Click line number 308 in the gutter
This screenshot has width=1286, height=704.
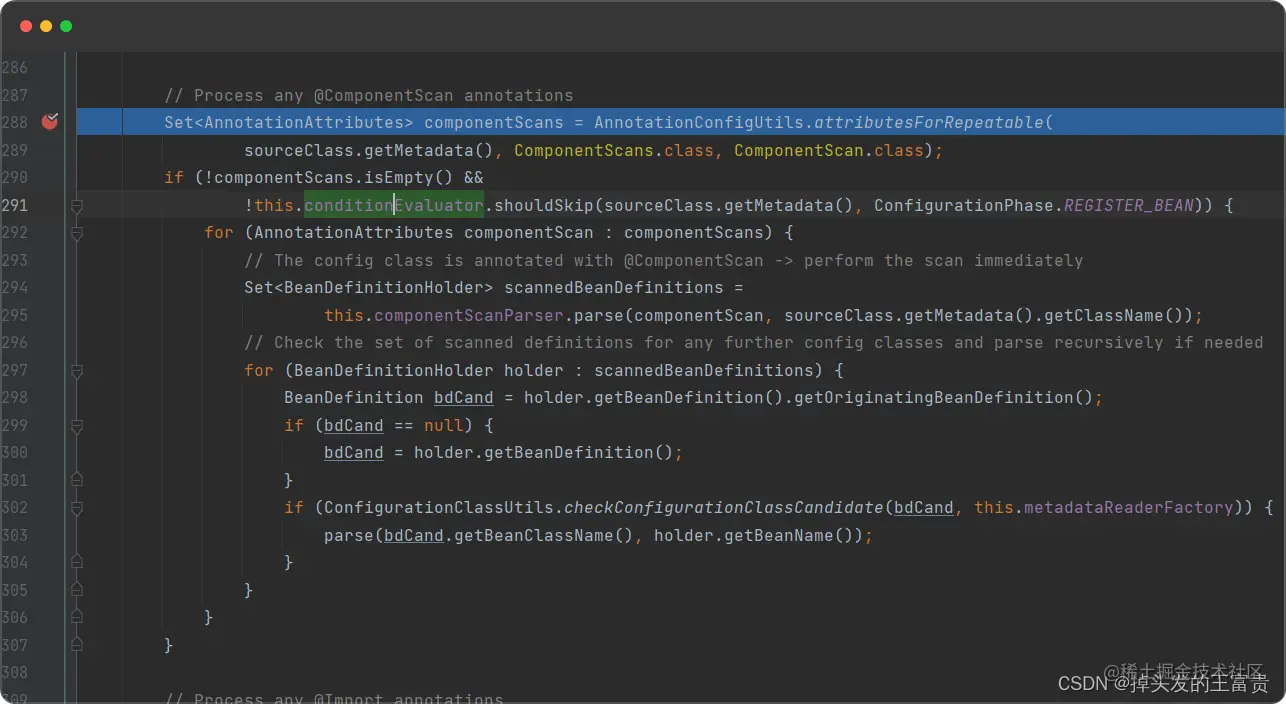pyautogui.click(x=15, y=673)
